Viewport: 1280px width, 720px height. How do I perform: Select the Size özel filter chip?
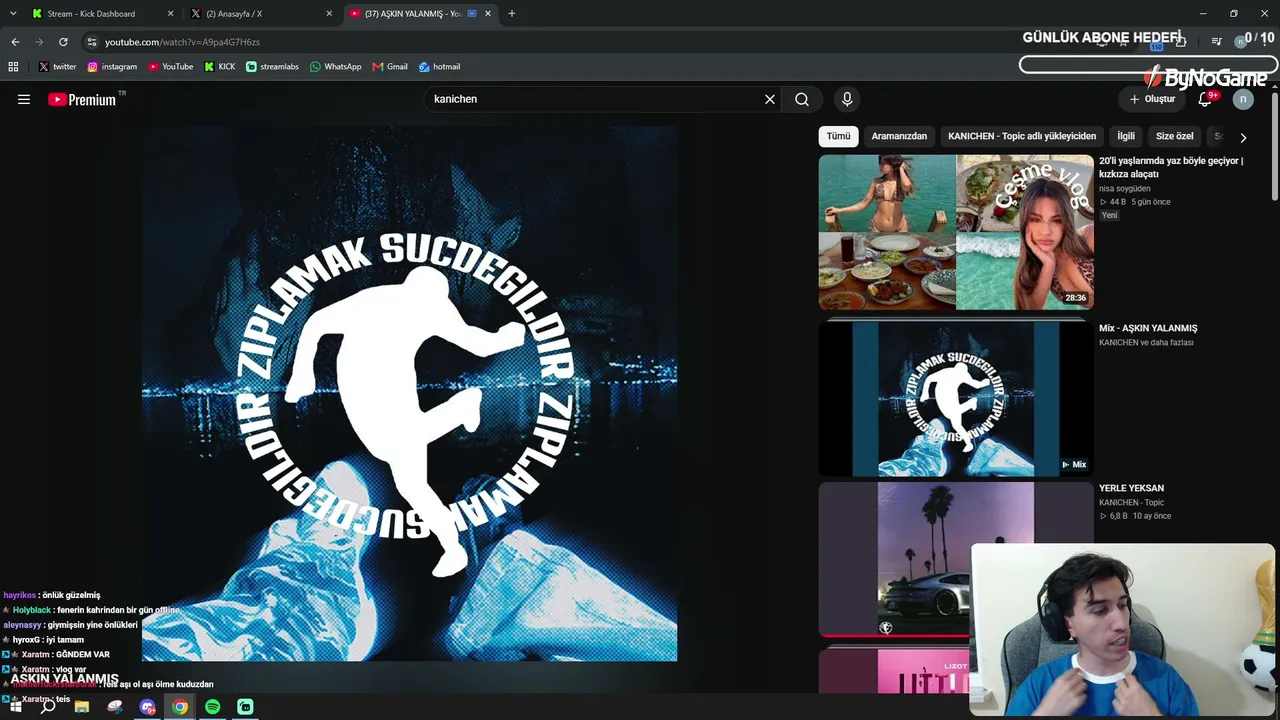pos(1175,136)
